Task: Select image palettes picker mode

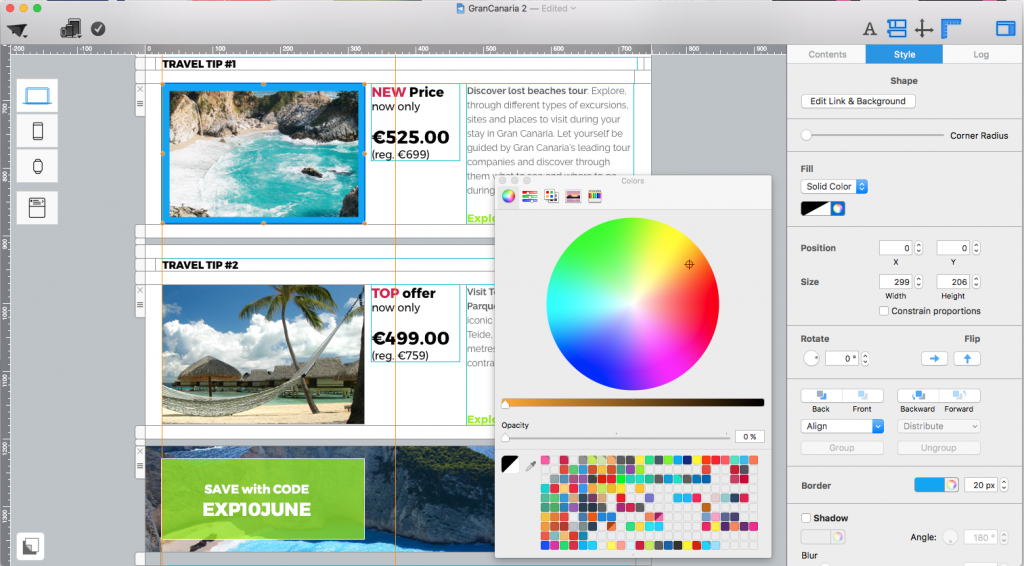Action: point(573,196)
